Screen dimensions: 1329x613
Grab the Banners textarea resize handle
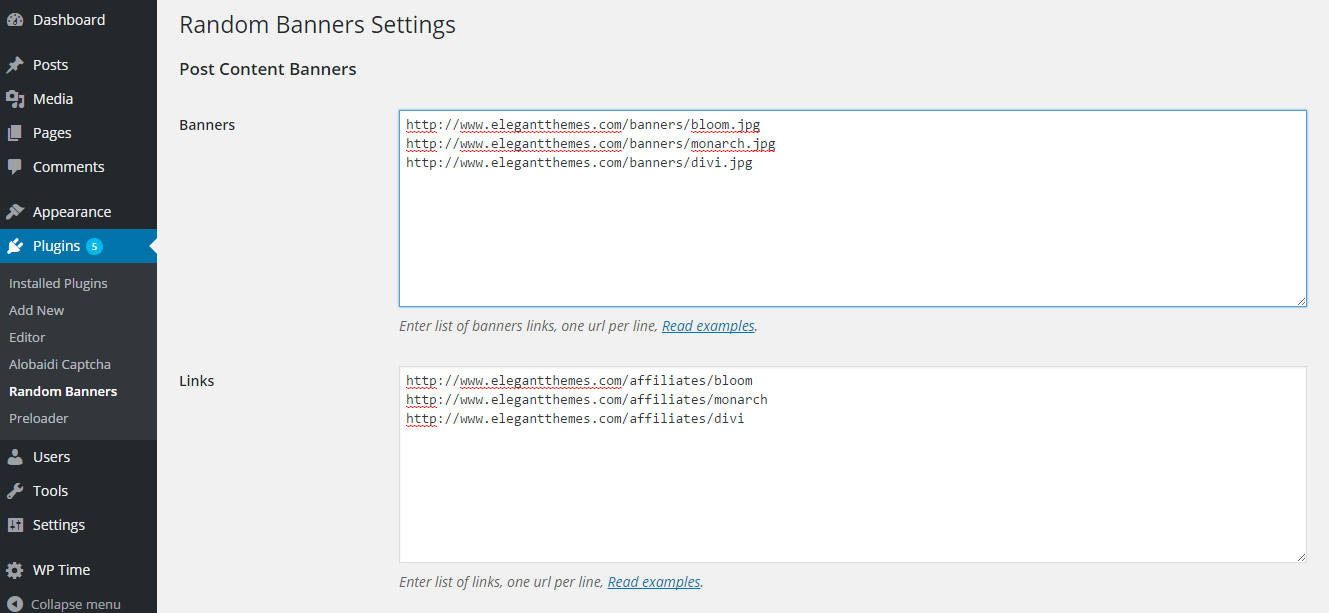[1300, 300]
